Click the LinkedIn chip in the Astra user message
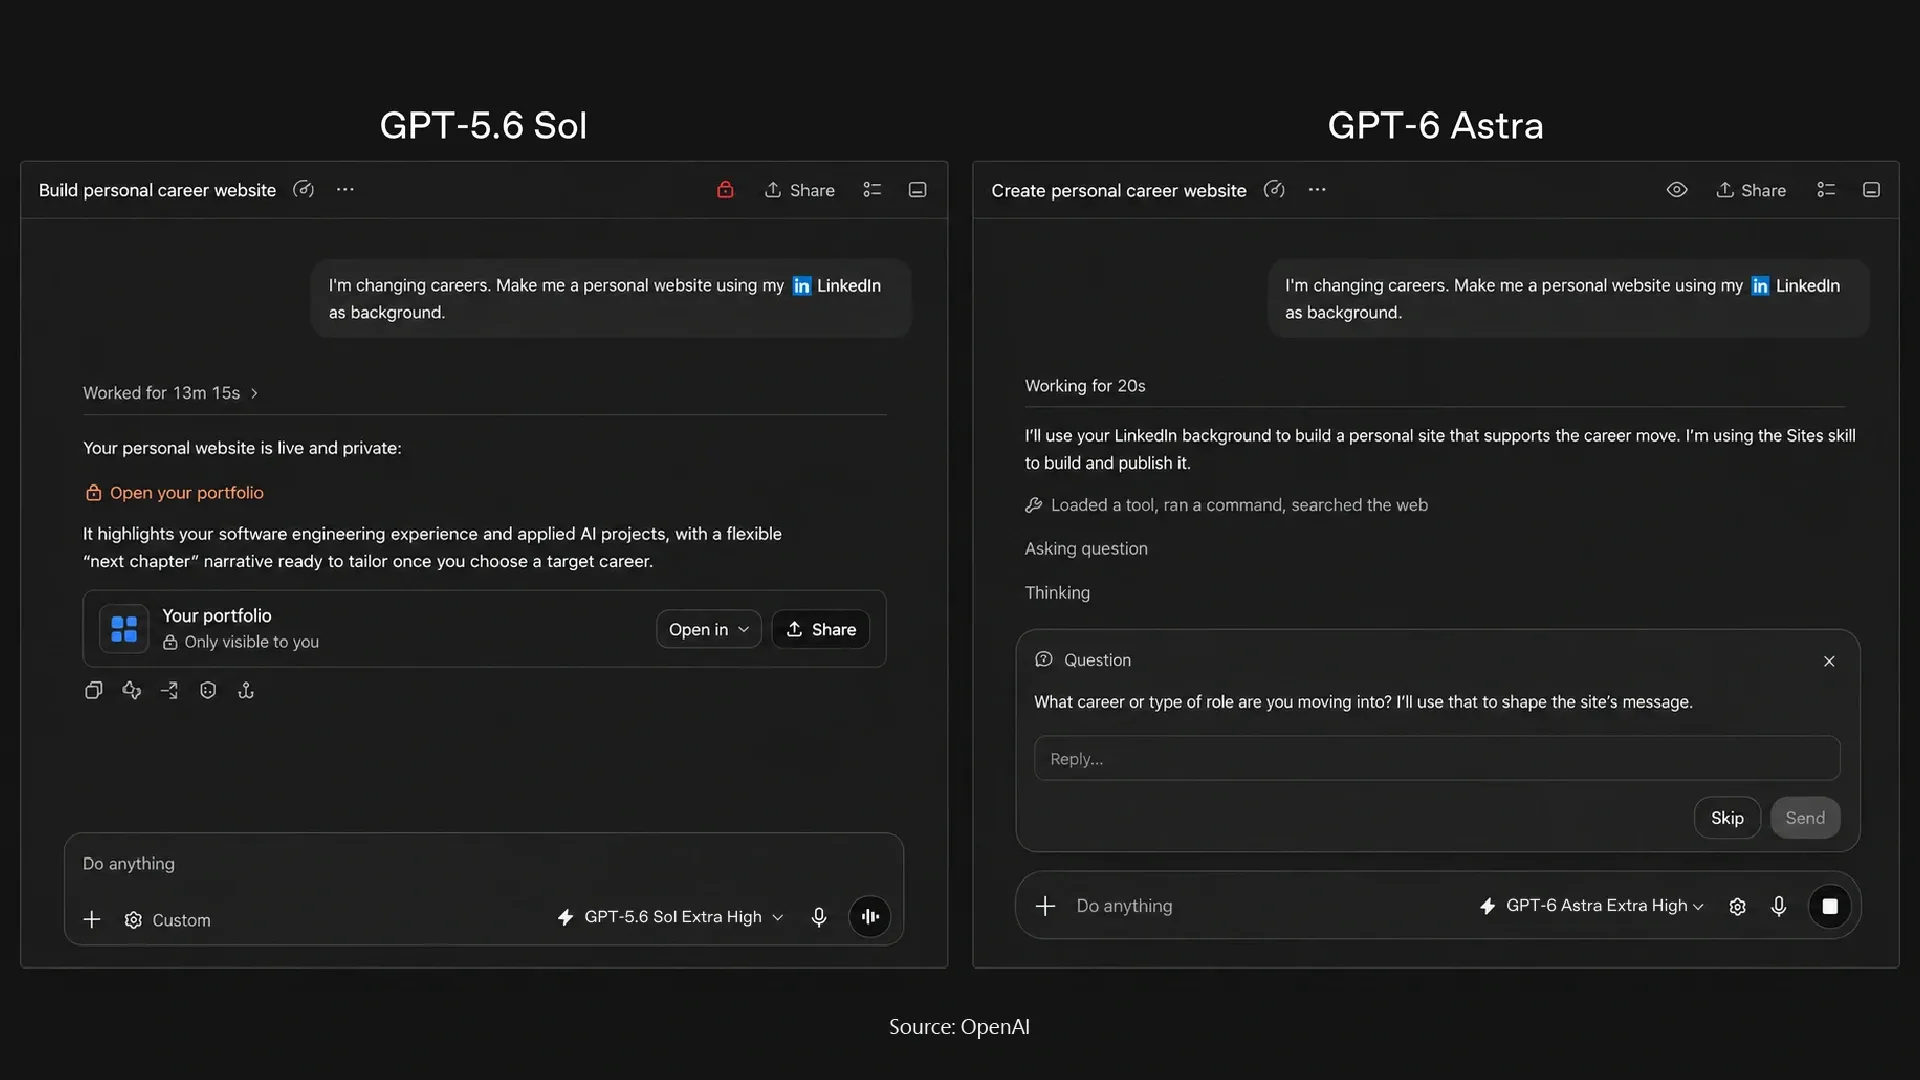 [1795, 286]
